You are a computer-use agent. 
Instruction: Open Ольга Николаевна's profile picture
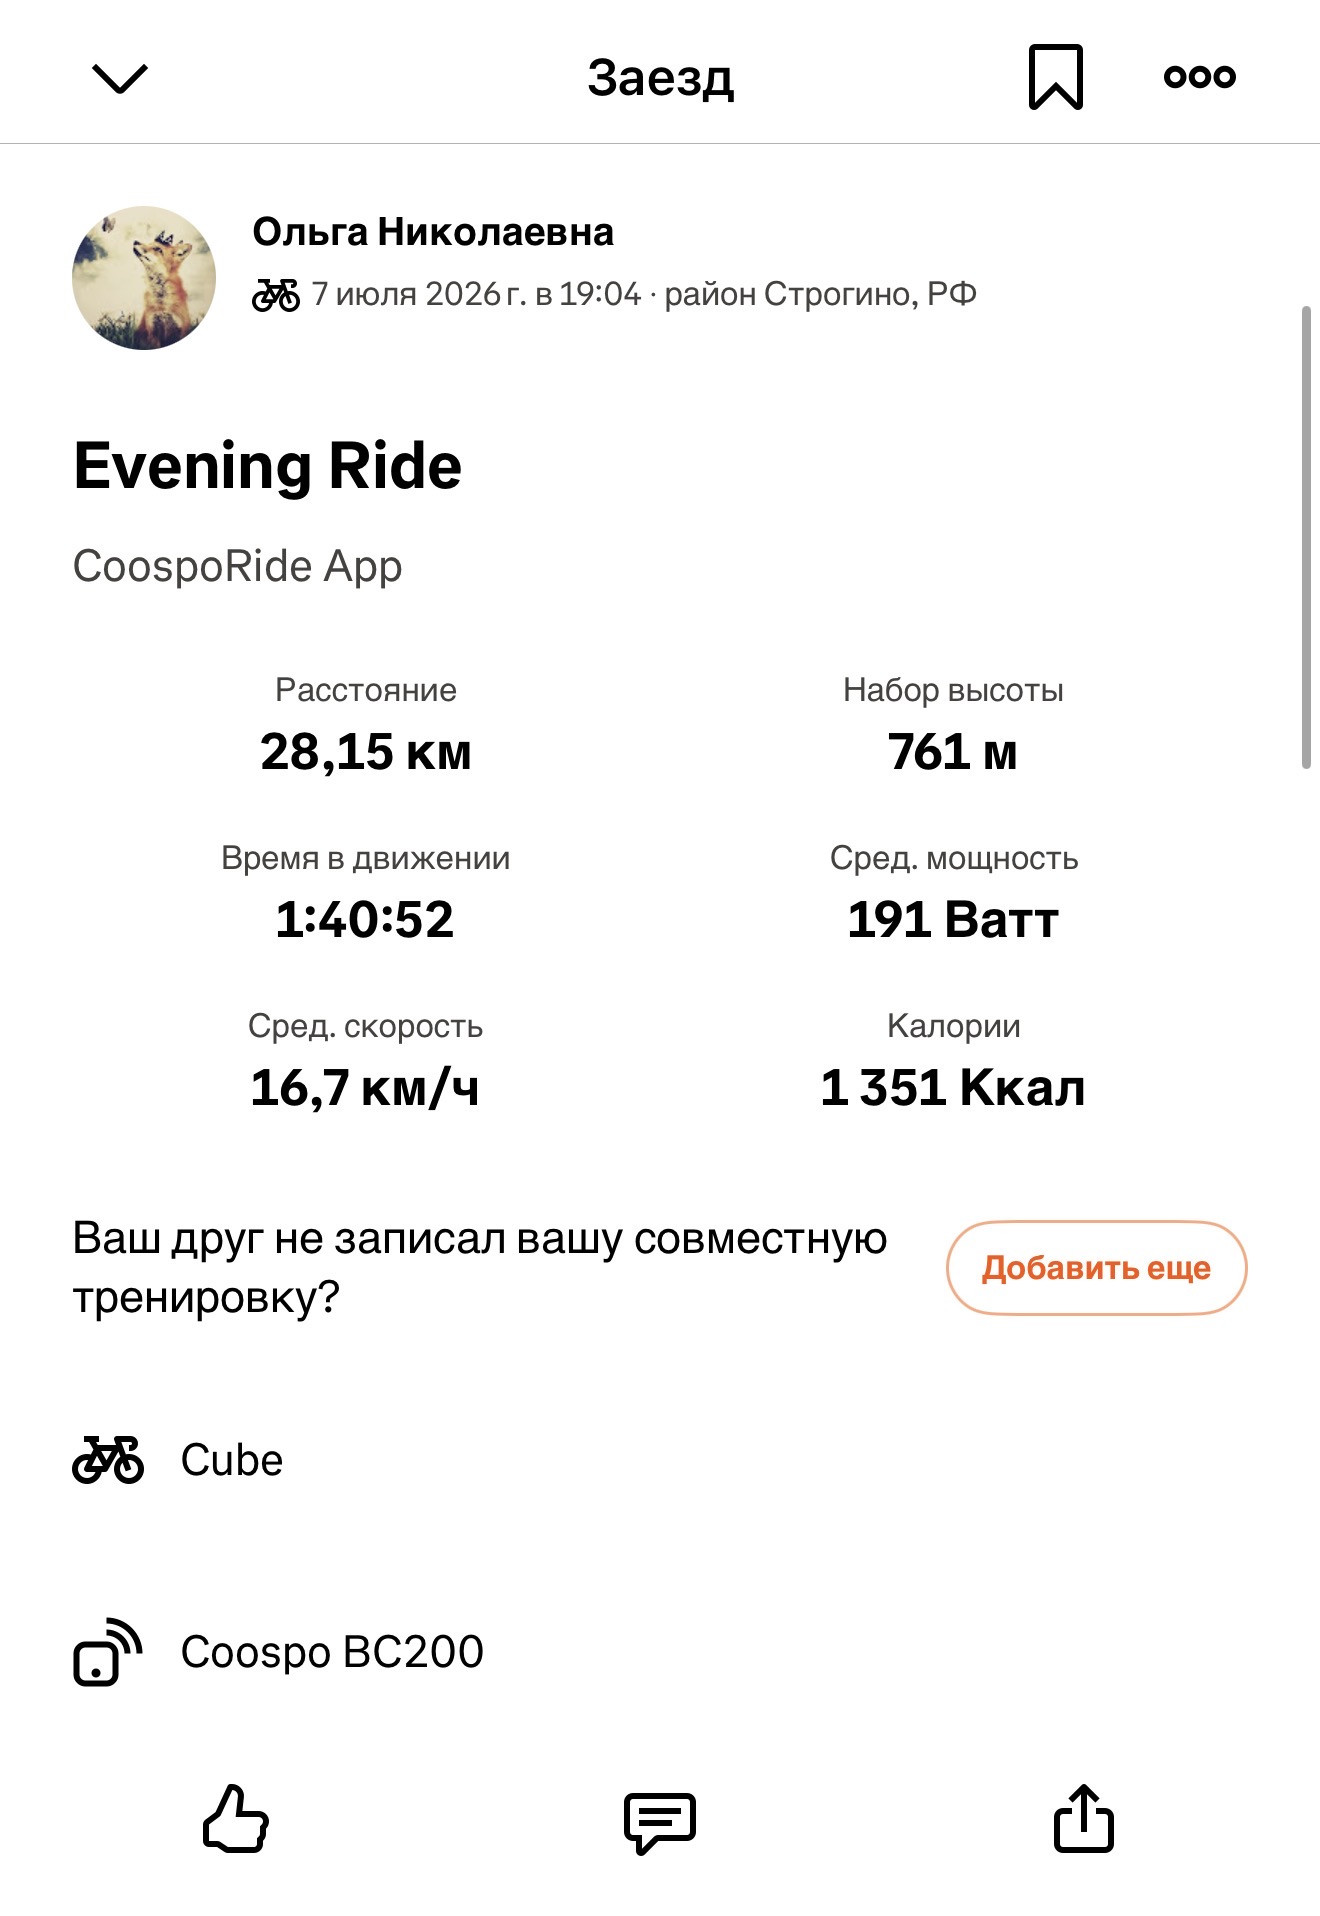144,278
